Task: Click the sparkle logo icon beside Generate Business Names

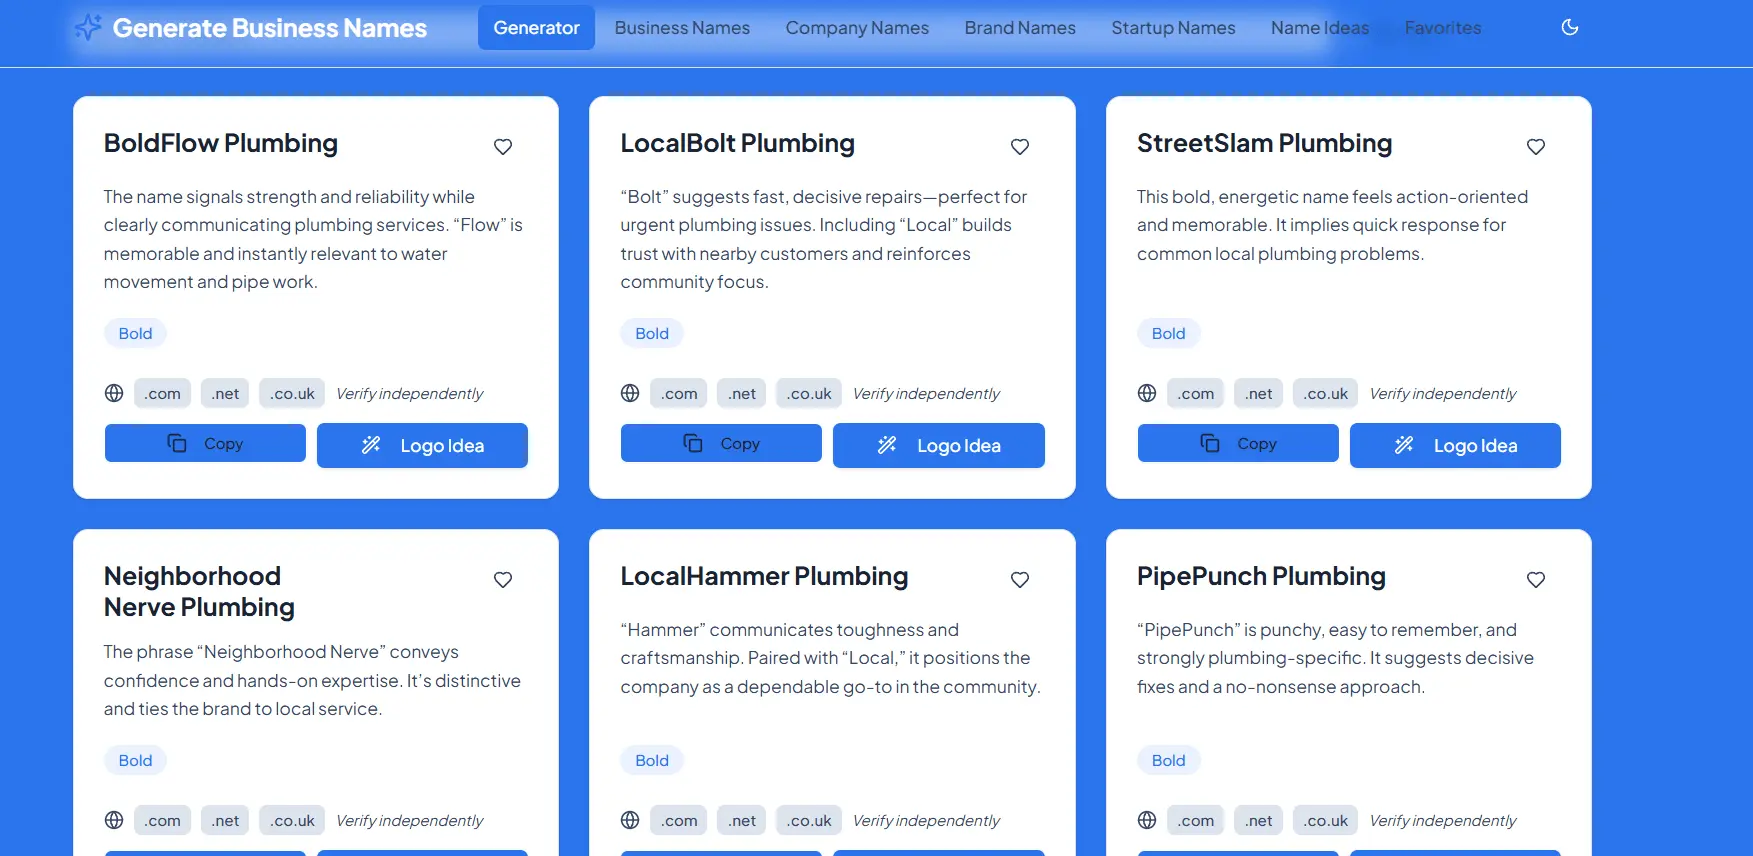Action: [x=88, y=27]
